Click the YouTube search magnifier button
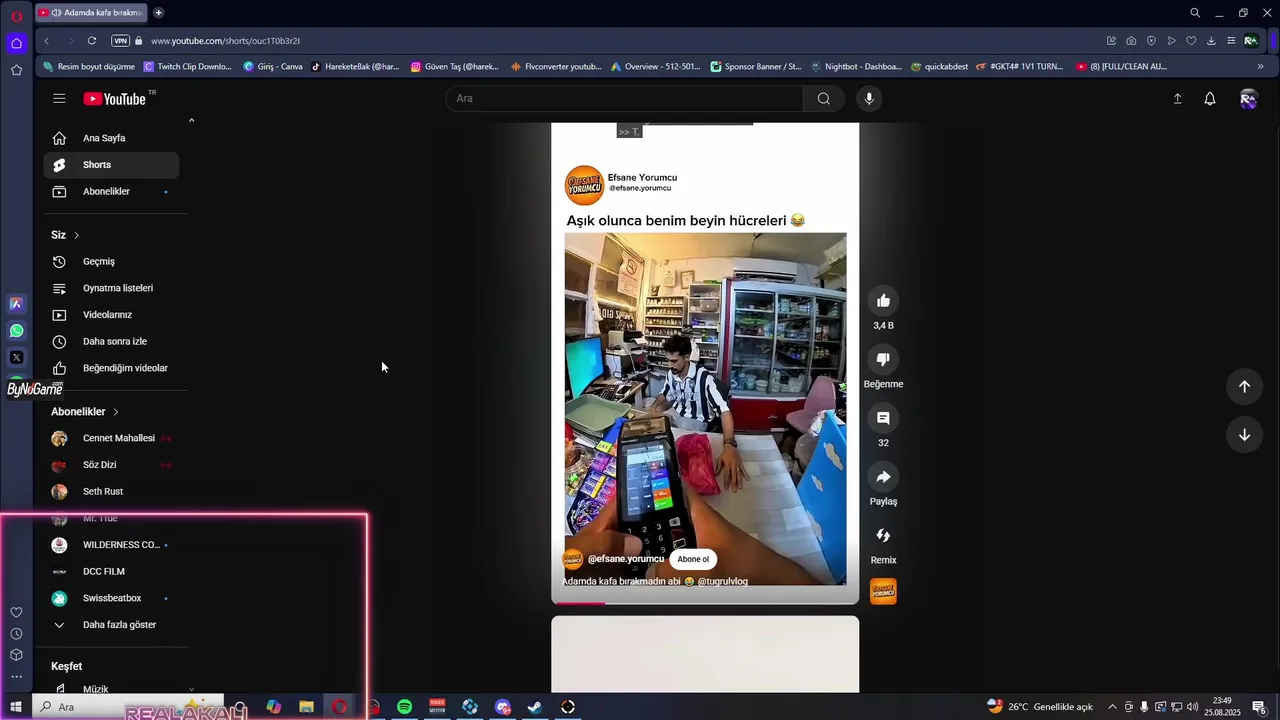1280x720 pixels. (x=823, y=98)
